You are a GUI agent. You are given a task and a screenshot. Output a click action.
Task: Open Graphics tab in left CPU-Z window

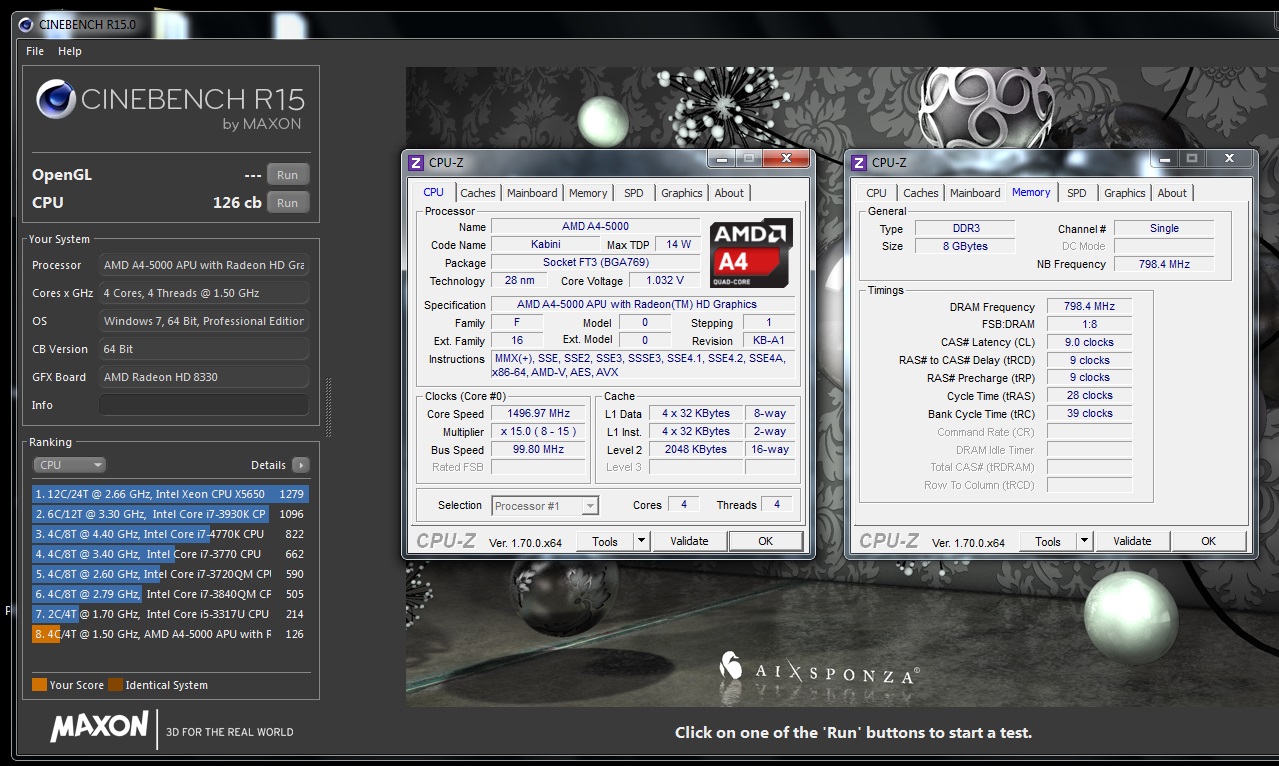pos(682,193)
